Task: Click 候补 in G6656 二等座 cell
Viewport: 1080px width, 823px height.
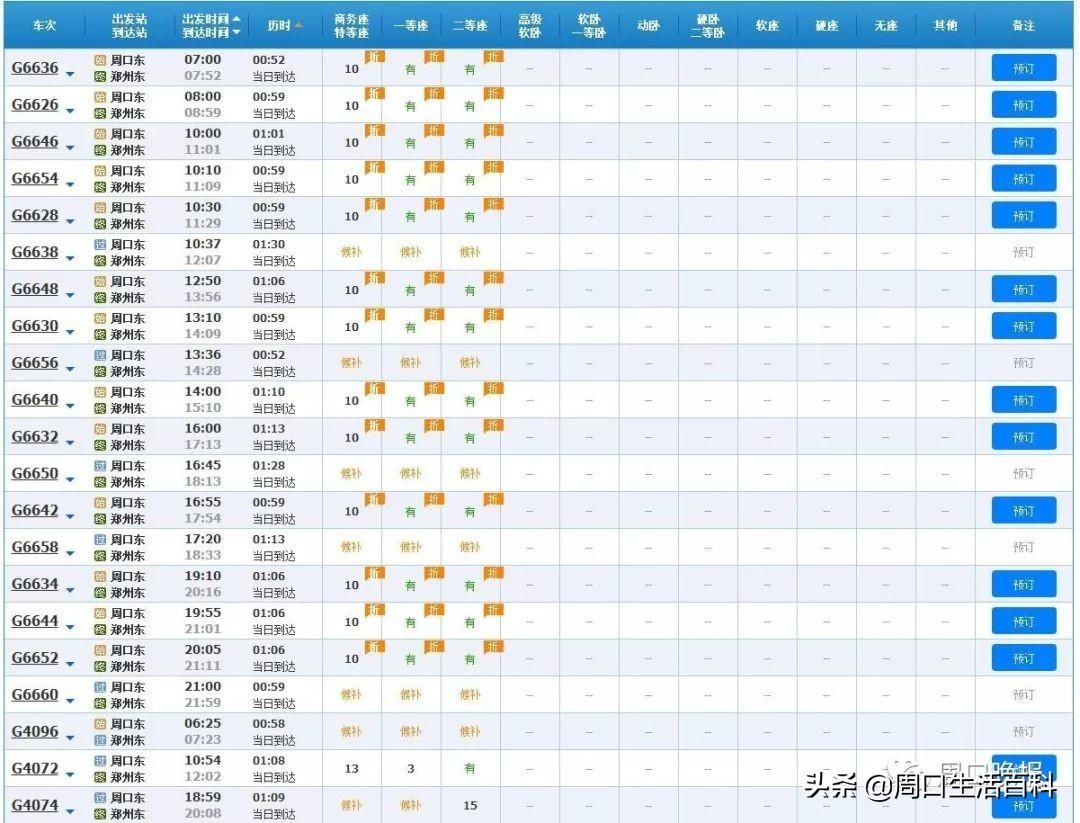Action: tap(470, 363)
